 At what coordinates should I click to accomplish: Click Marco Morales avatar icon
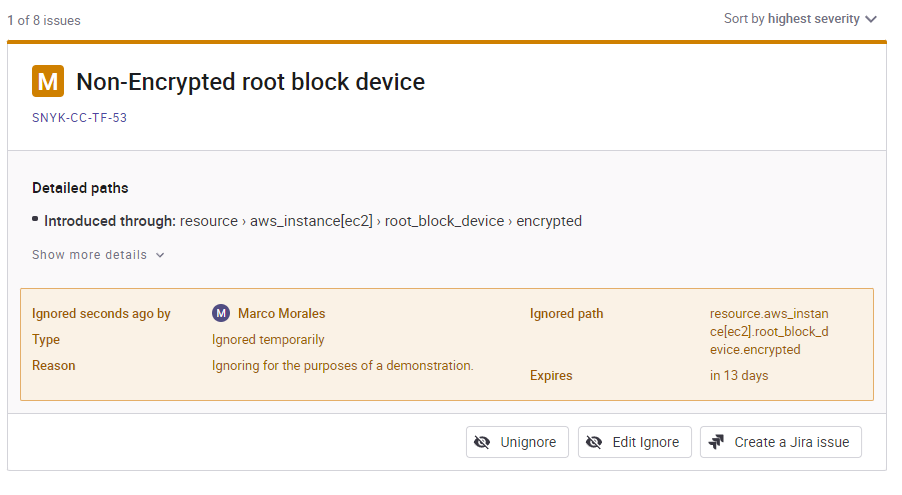click(x=221, y=313)
